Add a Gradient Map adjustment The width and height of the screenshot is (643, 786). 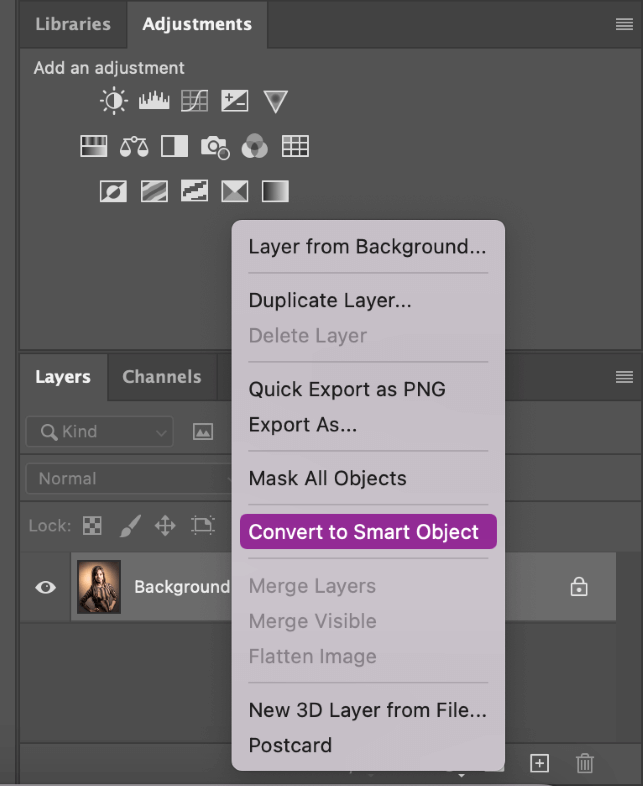click(275, 191)
